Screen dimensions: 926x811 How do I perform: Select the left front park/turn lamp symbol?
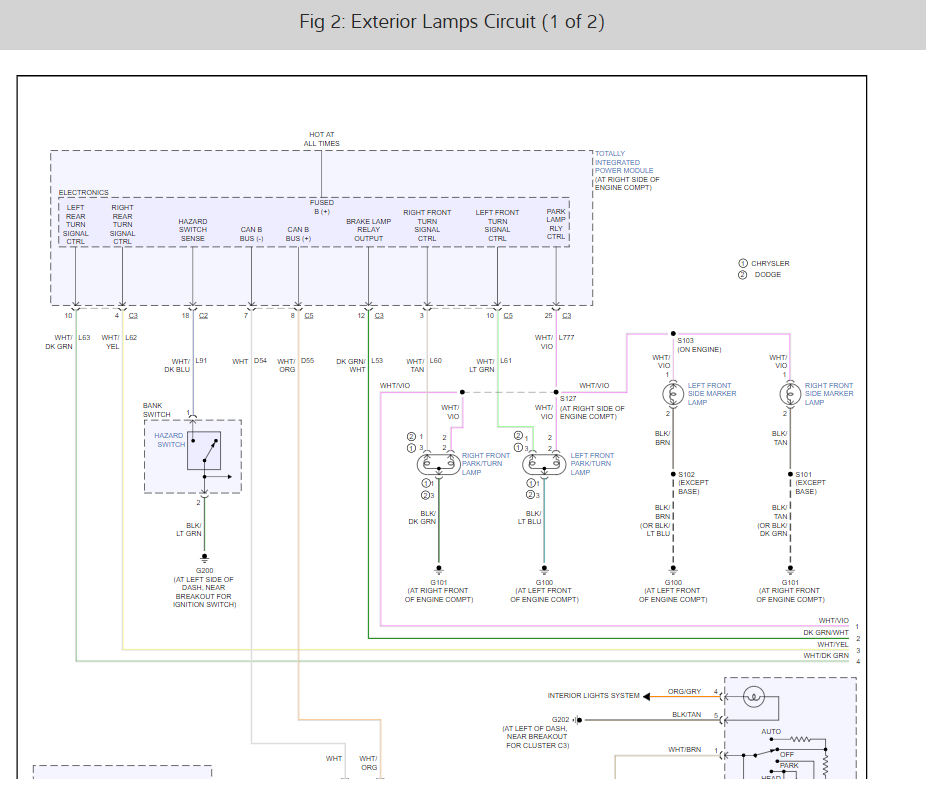(x=544, y=463)
